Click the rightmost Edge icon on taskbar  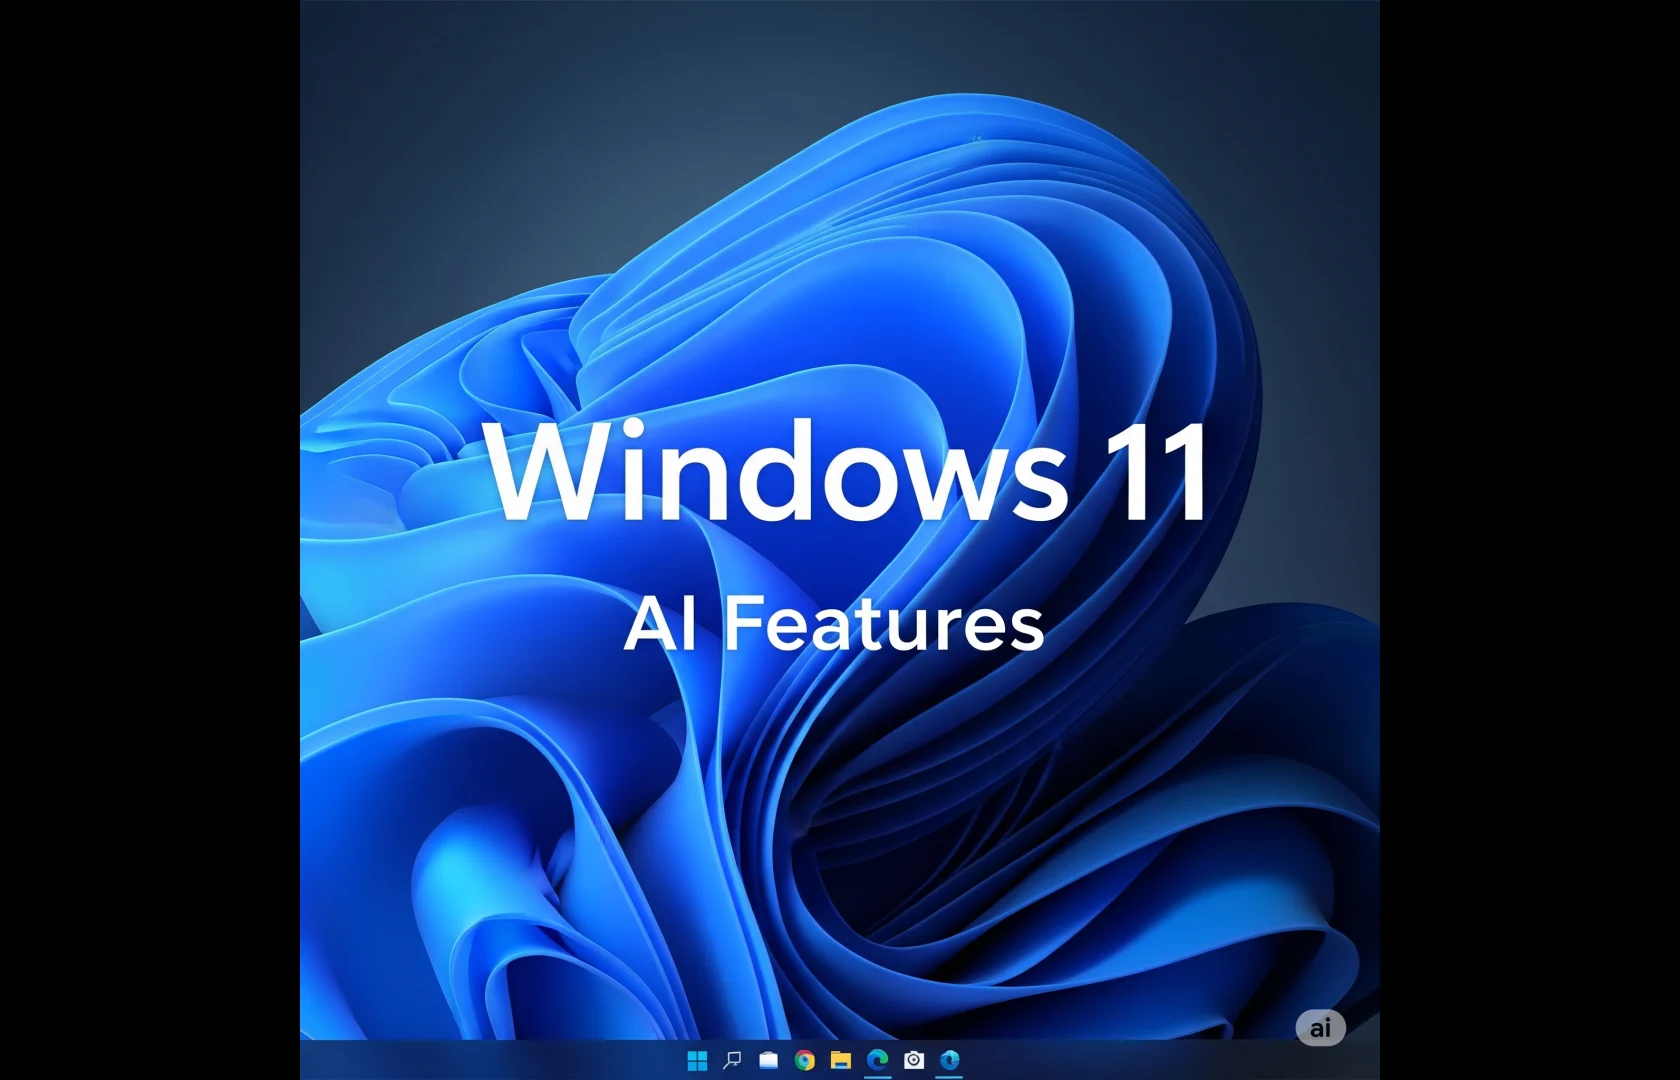coord(950,1059)
